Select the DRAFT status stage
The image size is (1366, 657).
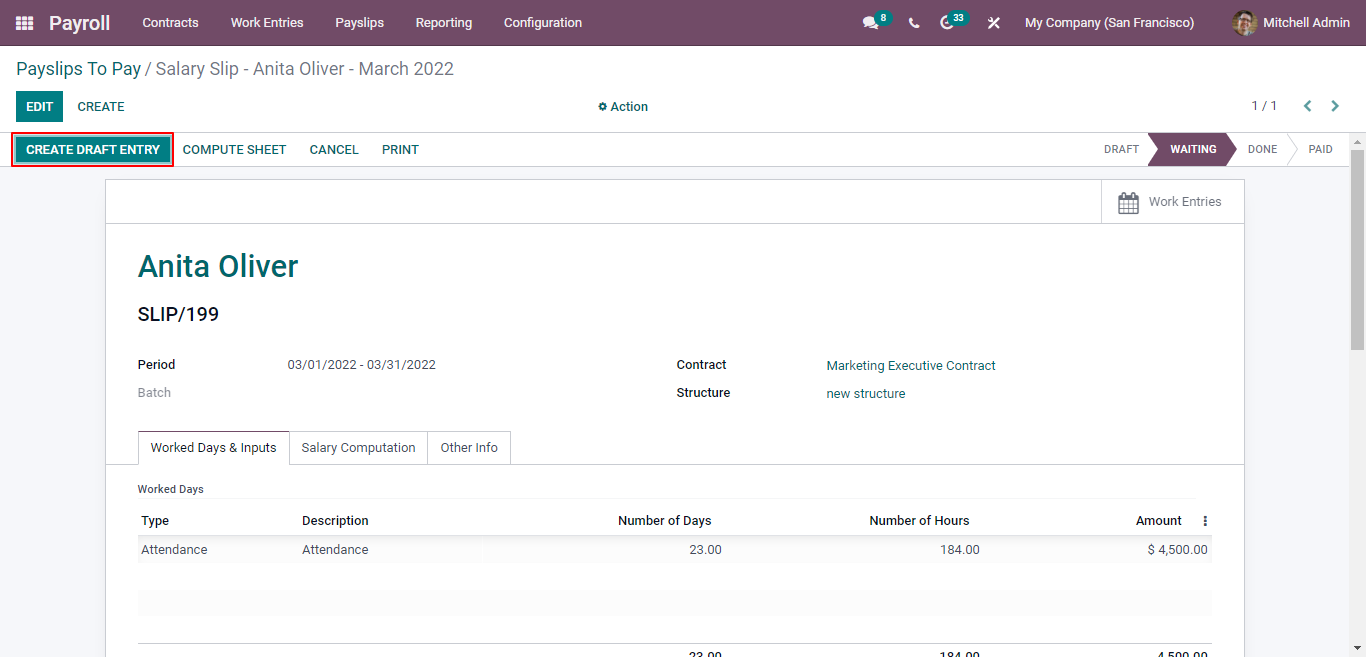(1121, 150)
